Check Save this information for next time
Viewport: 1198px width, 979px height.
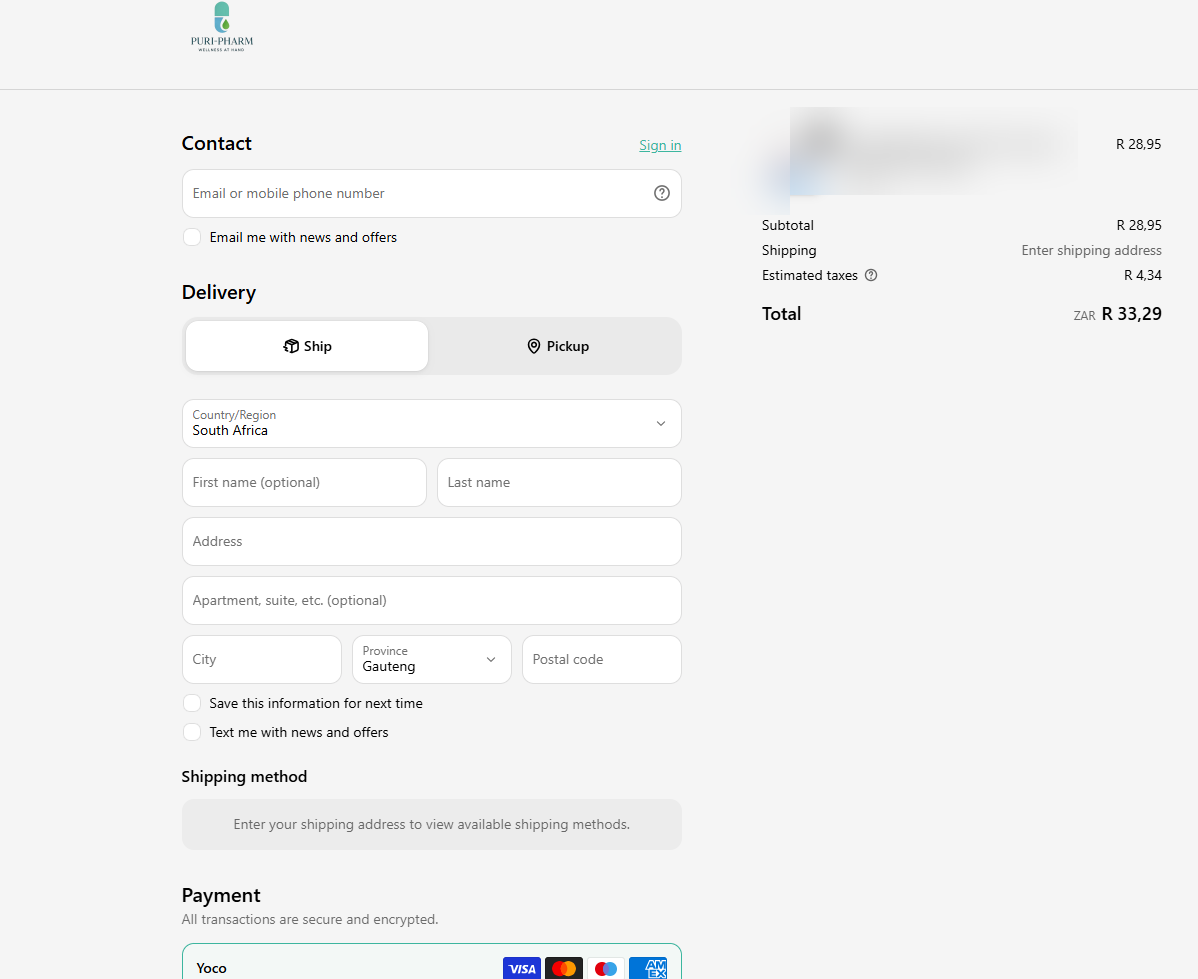pos(192,703)
